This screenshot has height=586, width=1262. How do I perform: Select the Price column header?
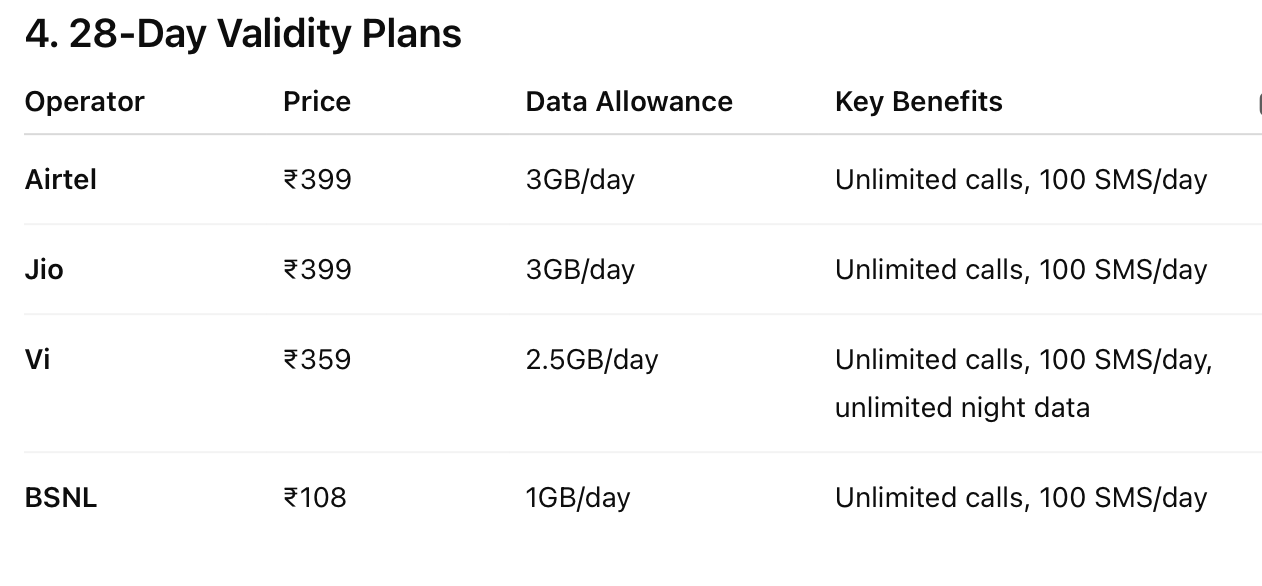pos(317,102)
